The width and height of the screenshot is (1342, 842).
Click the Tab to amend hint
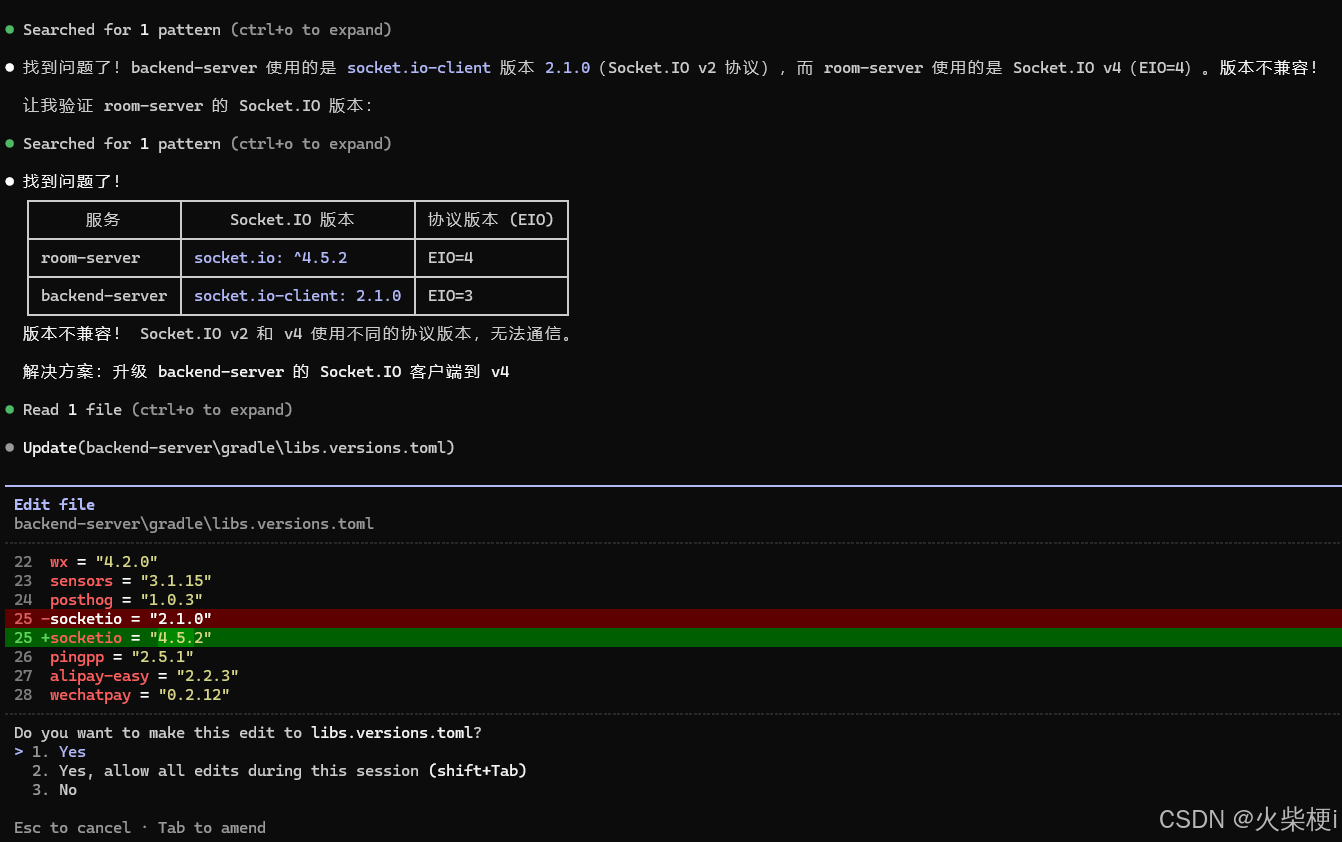click(212, 828)
